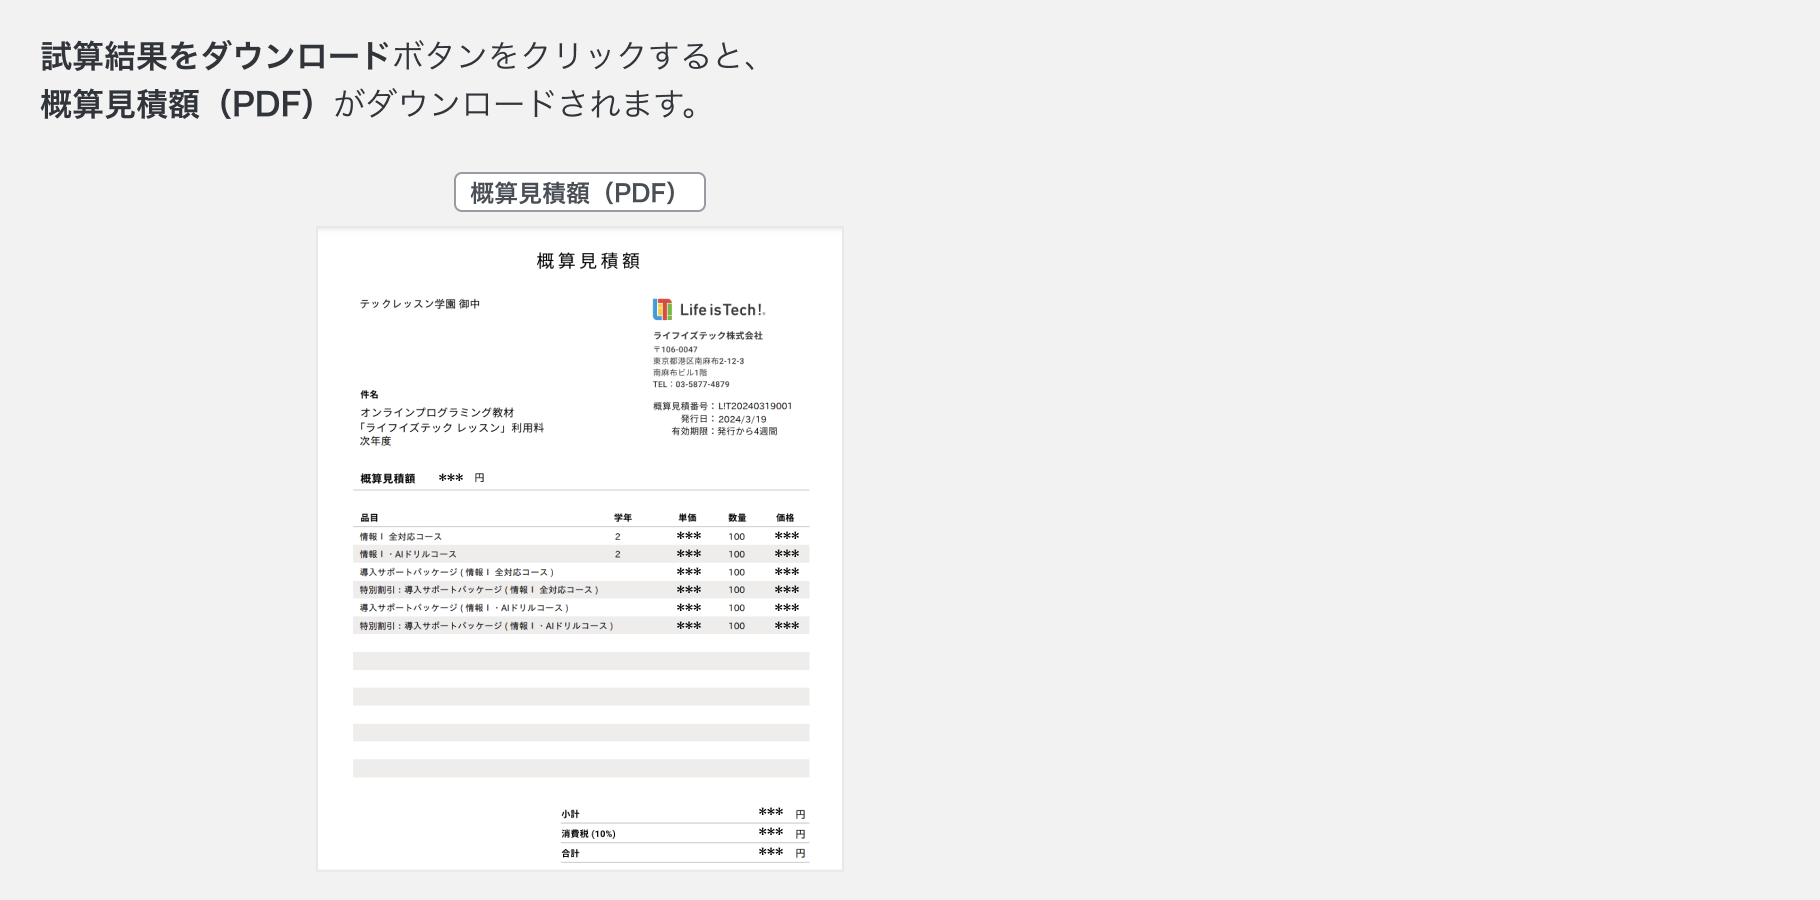1820x900 pixels.
Task: Click item 導入サポートパッケージ(情報Ⅰ・AIドリルコース) without discount
Action: [x=464, y=608]
